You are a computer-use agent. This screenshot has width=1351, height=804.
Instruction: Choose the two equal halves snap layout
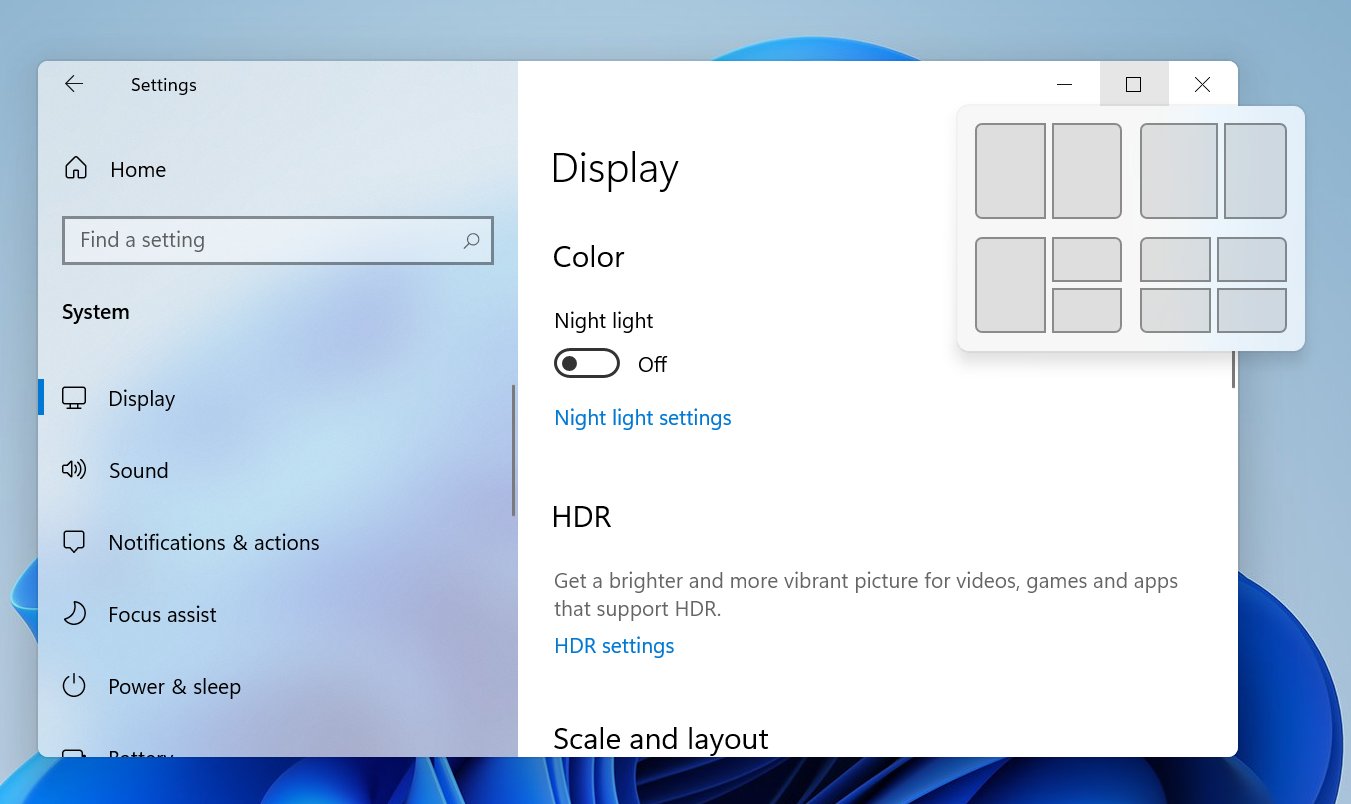coord(1048,170)
